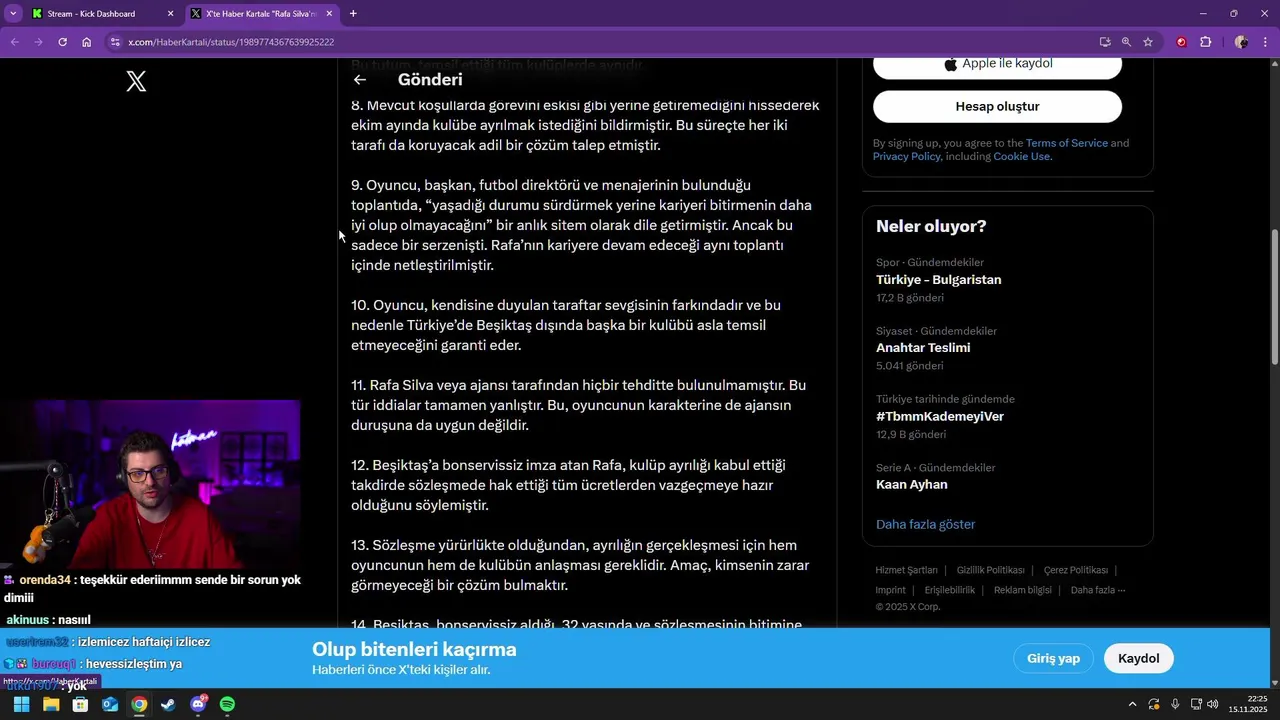Go back using the Gönderi back arrow

click(x=360, y=80)
